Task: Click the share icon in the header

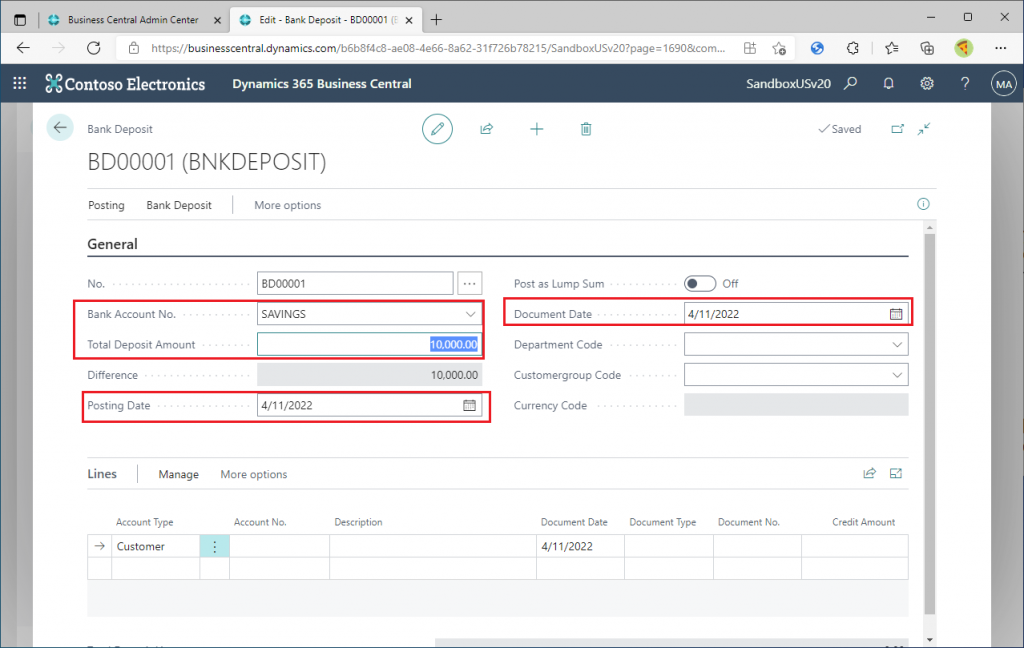Action: point(487,129)
